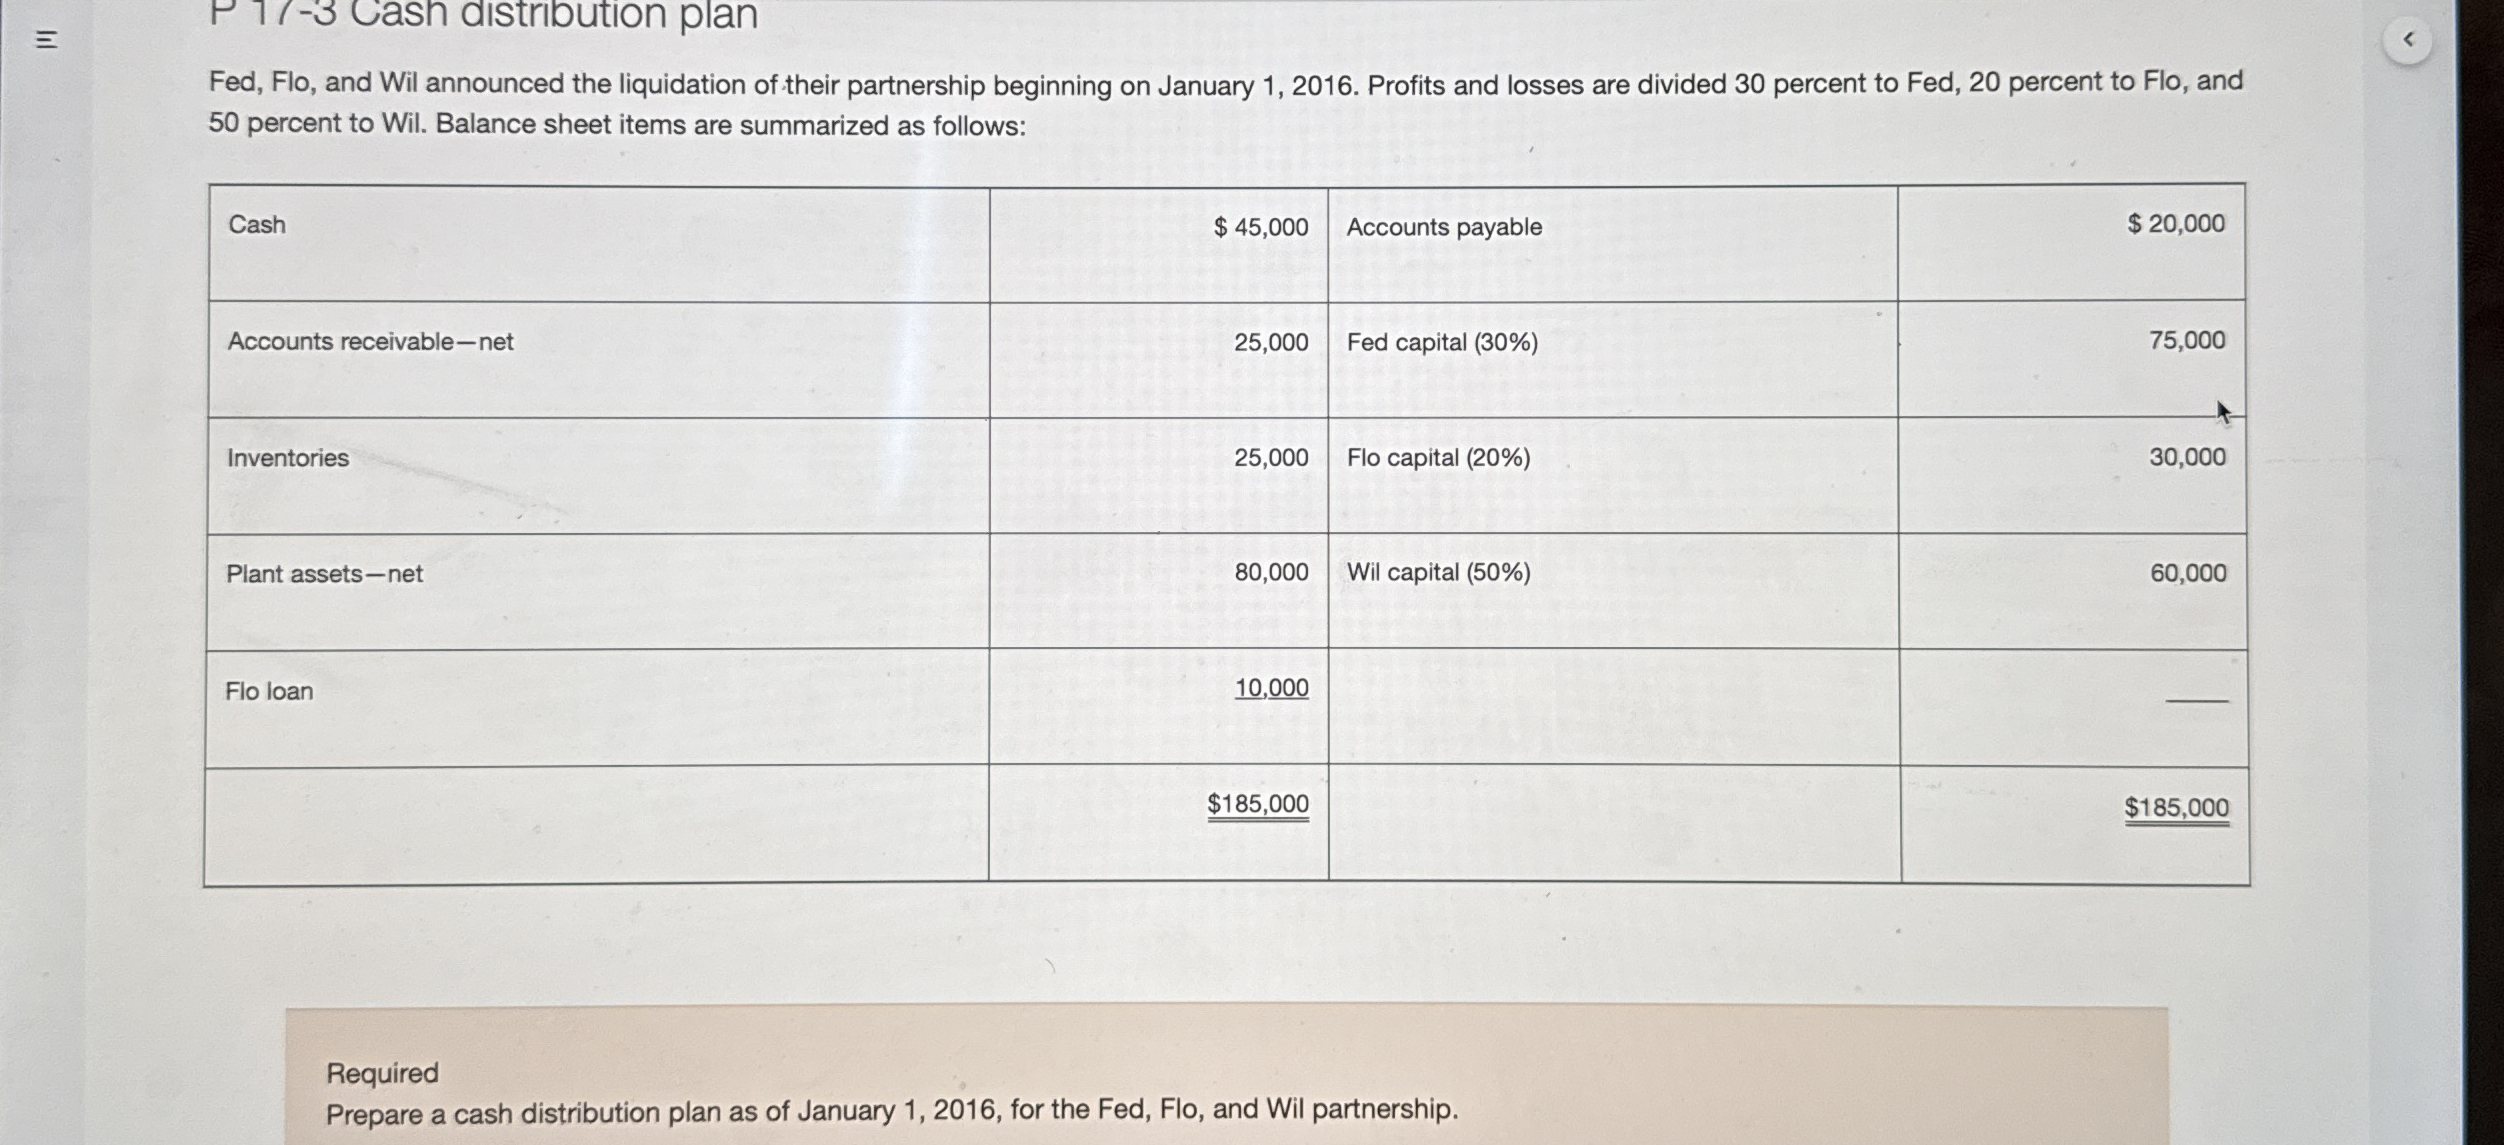Click the Accounts receivable—net label

click(x=371, y=341)
